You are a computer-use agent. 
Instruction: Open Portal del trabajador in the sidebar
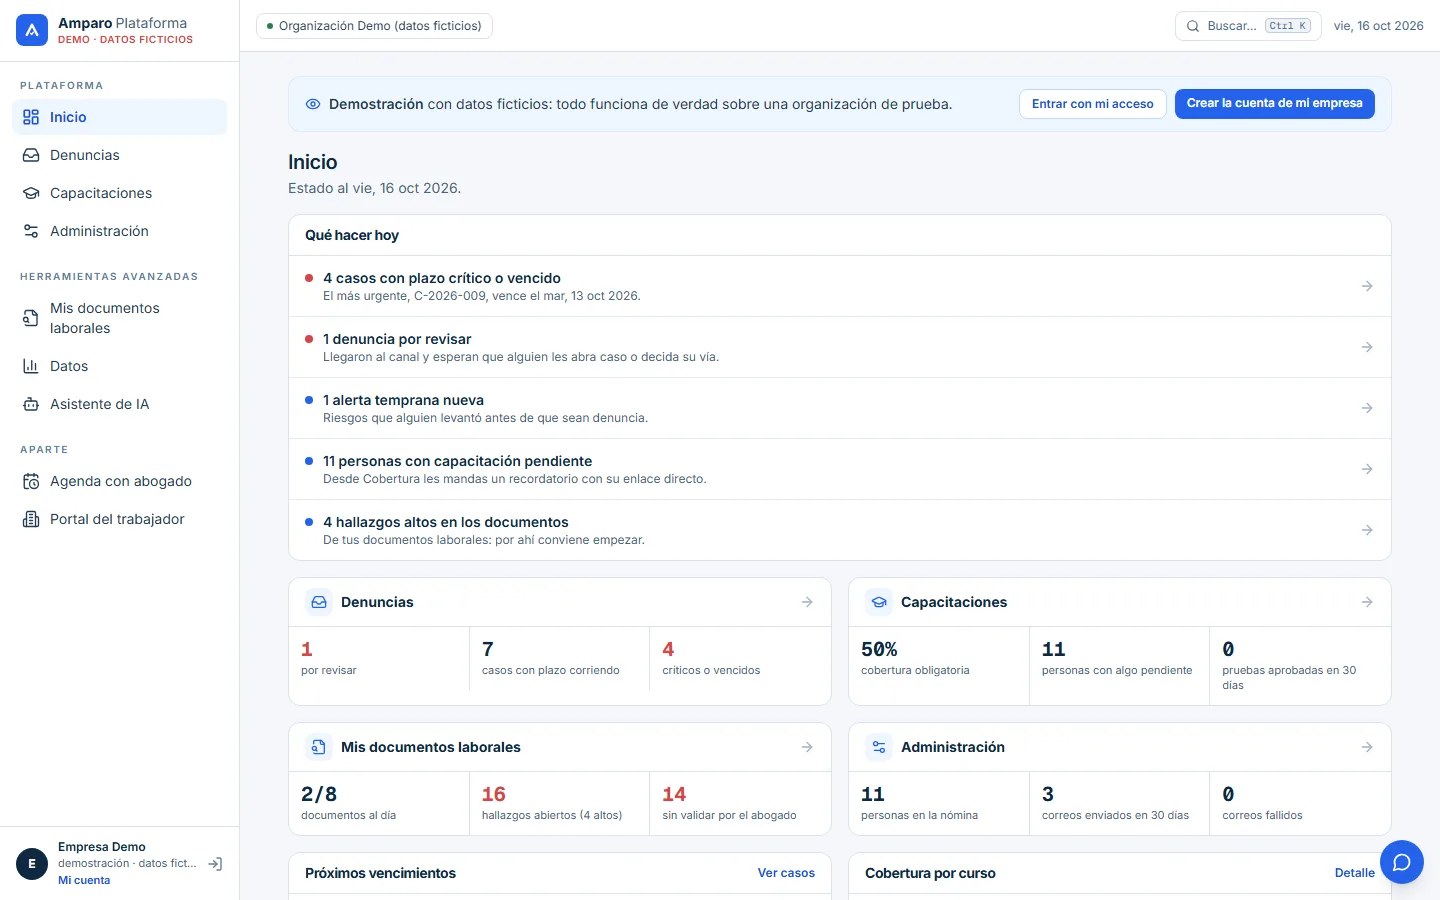point(119,519)
